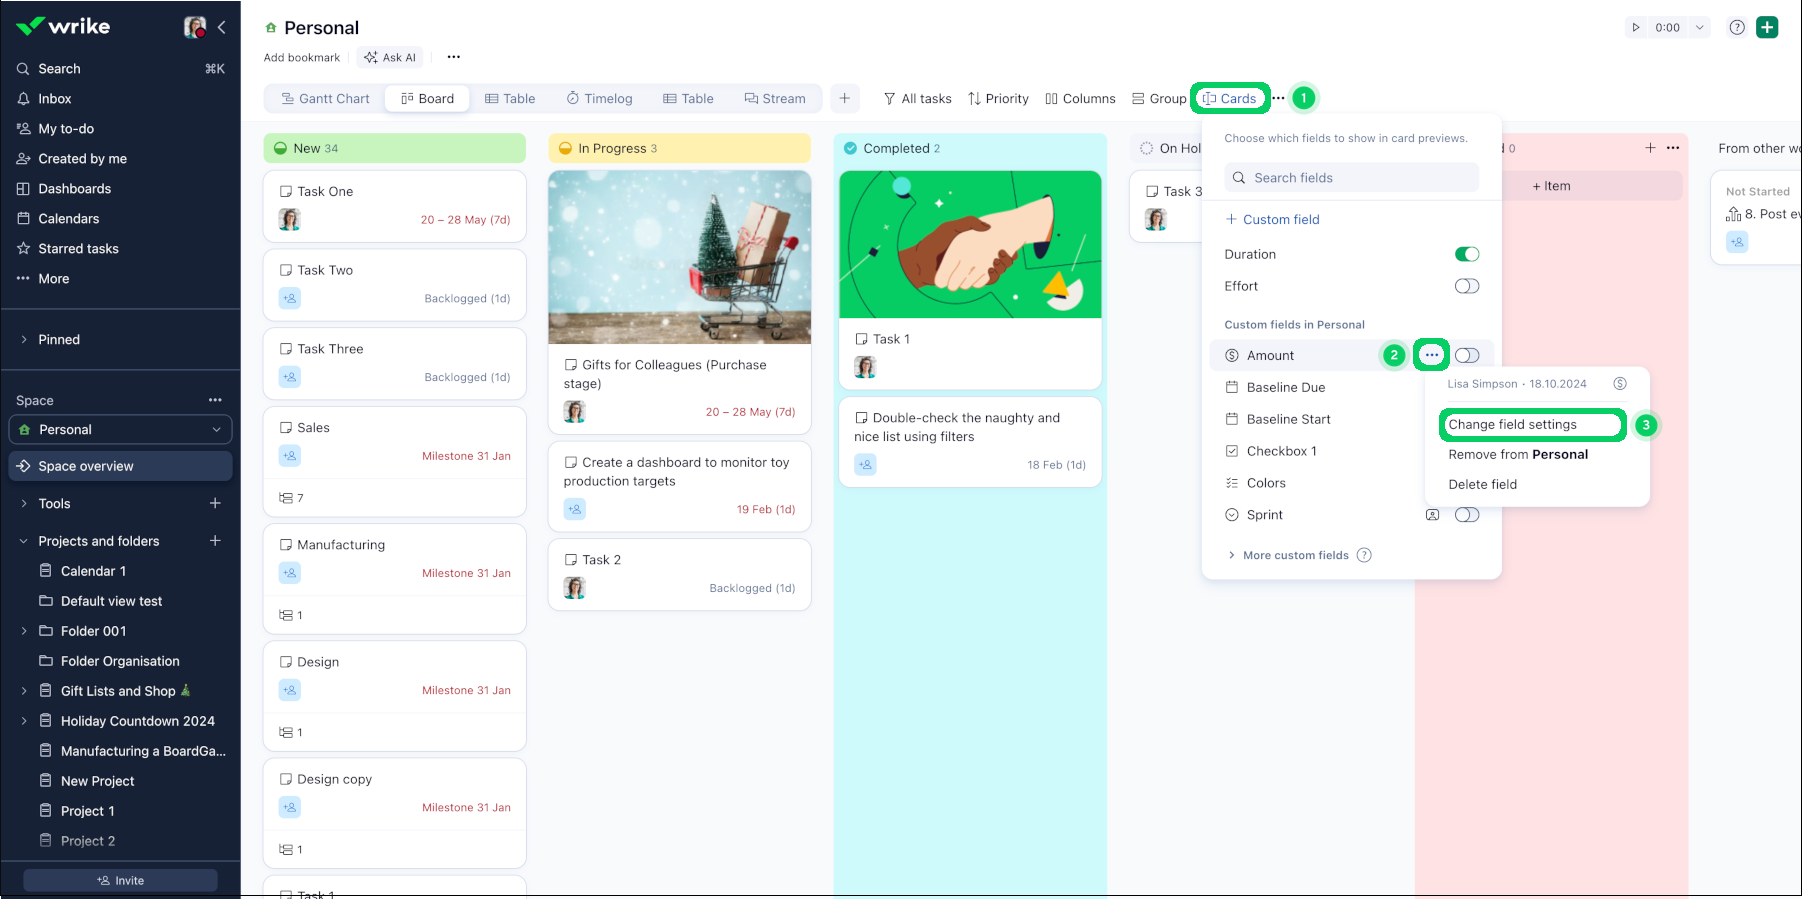Enable the Effort field toggle

click(x=1467, y=286)
